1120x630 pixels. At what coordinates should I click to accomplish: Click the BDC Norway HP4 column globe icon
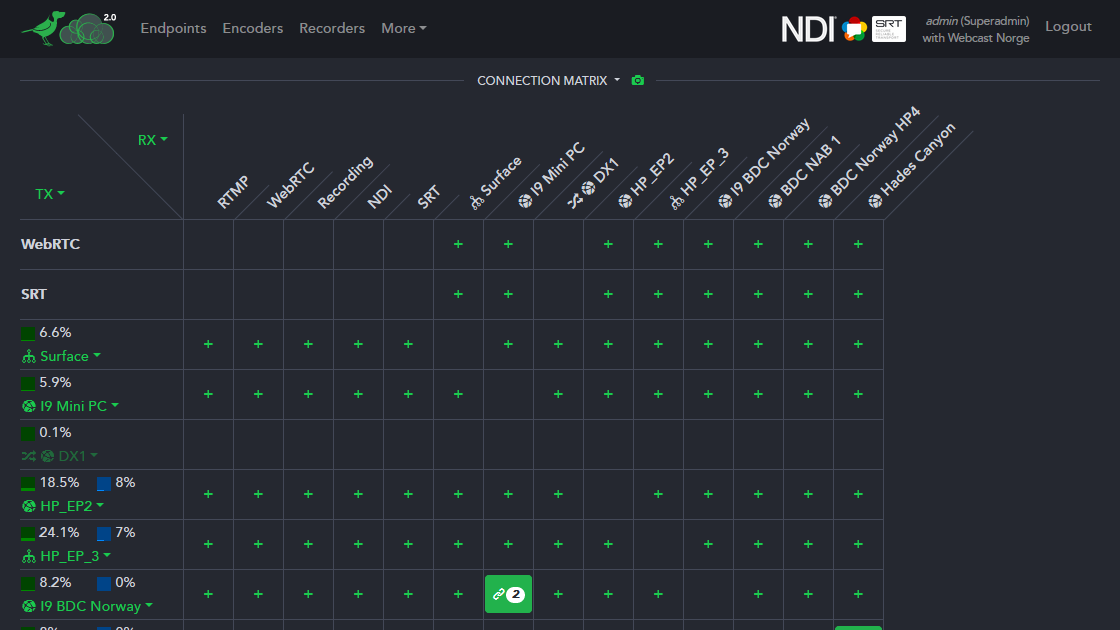tap(825, 201)
